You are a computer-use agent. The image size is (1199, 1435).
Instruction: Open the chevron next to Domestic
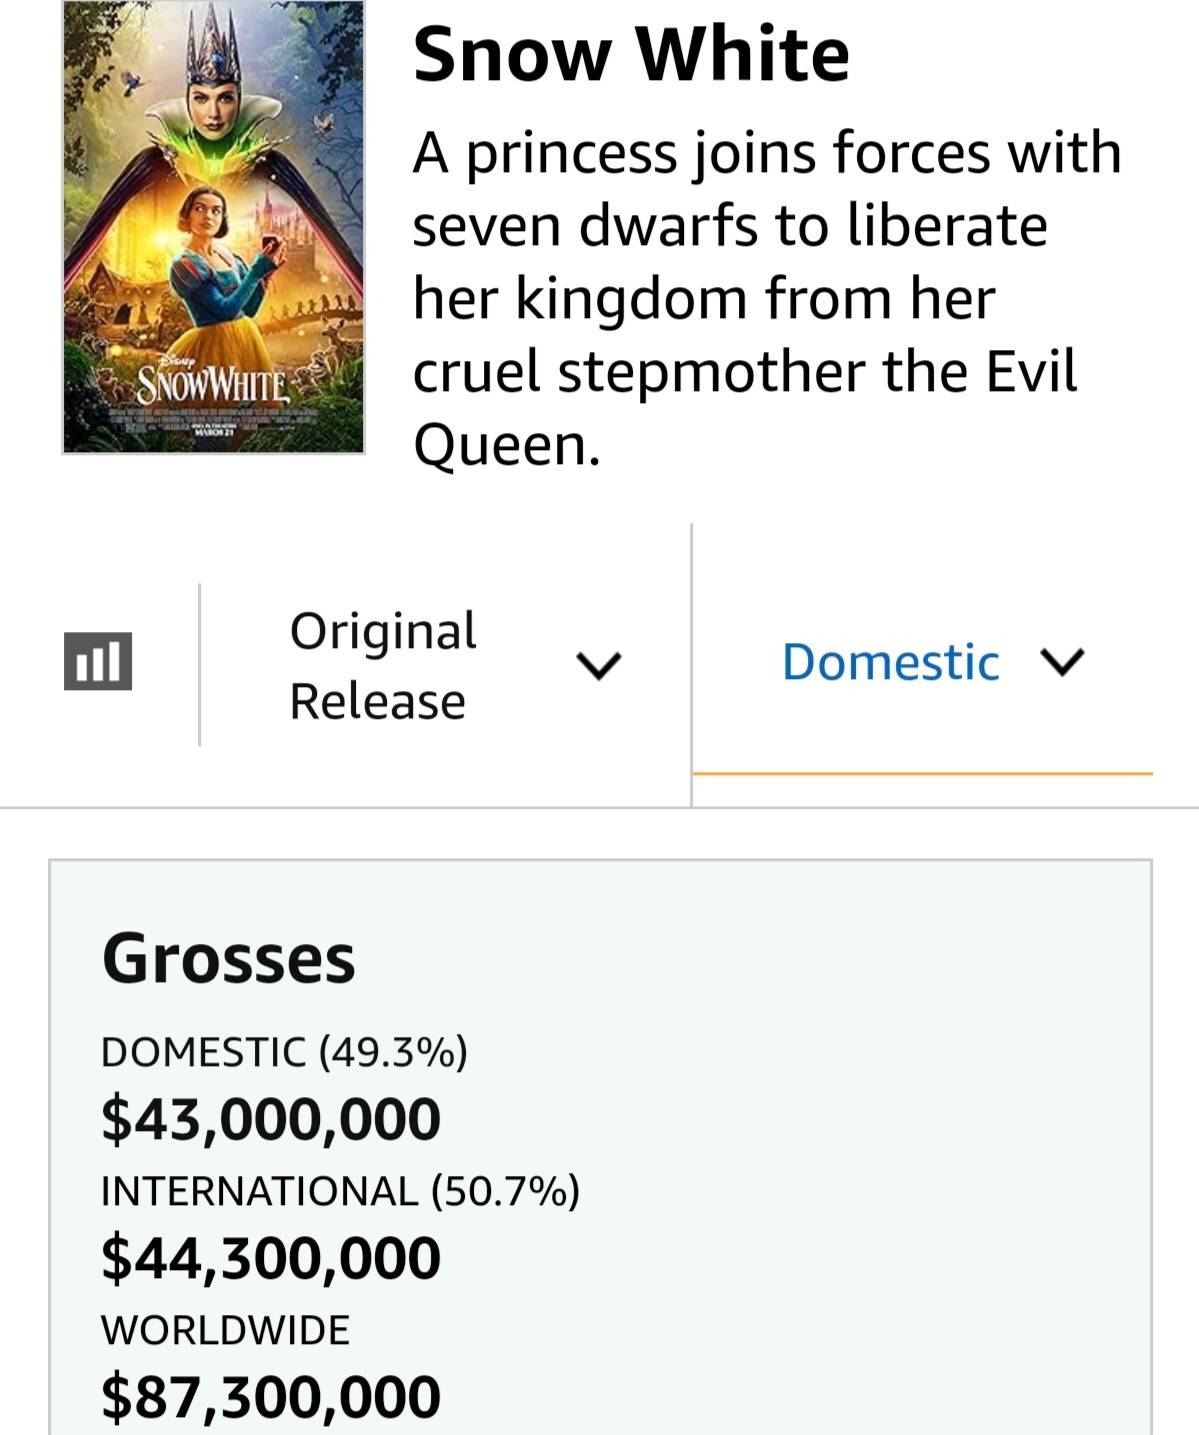click(x=1062, y=662)
